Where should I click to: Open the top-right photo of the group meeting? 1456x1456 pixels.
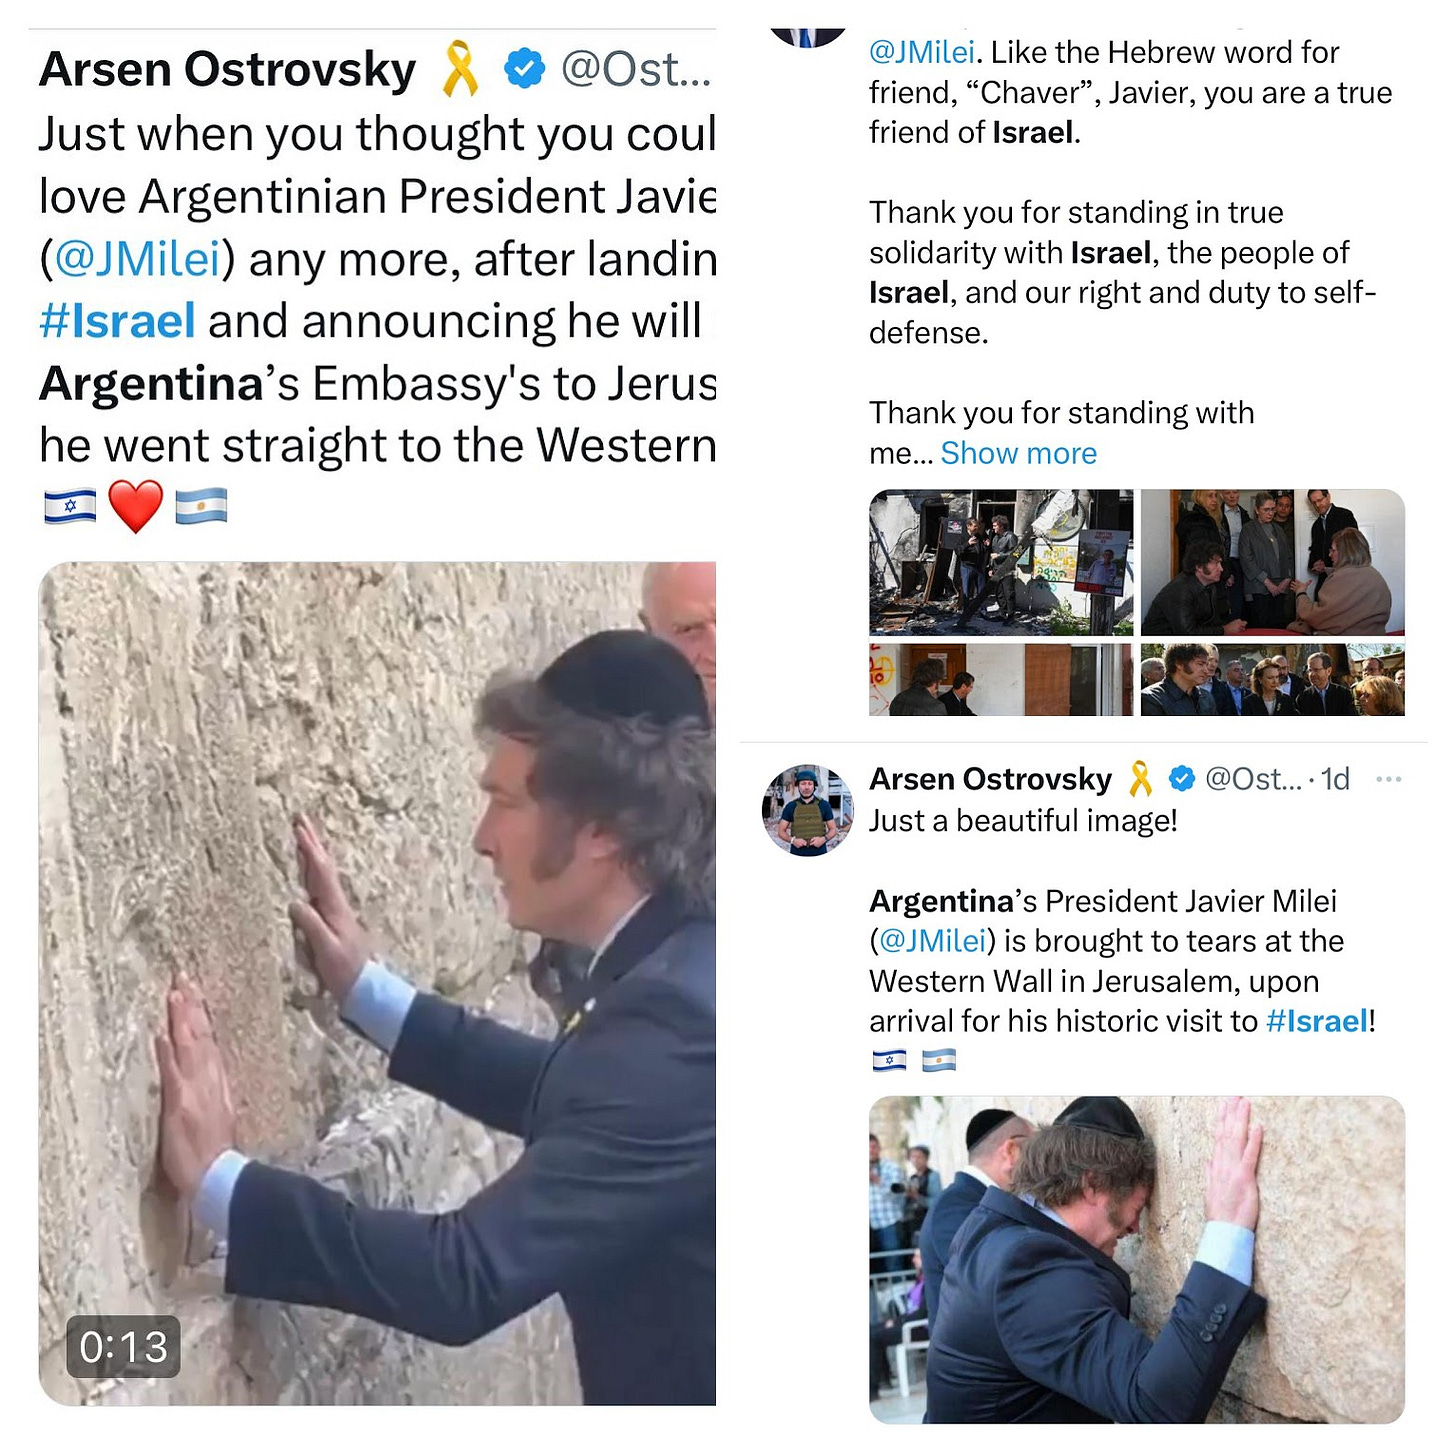click(1272, 562)
